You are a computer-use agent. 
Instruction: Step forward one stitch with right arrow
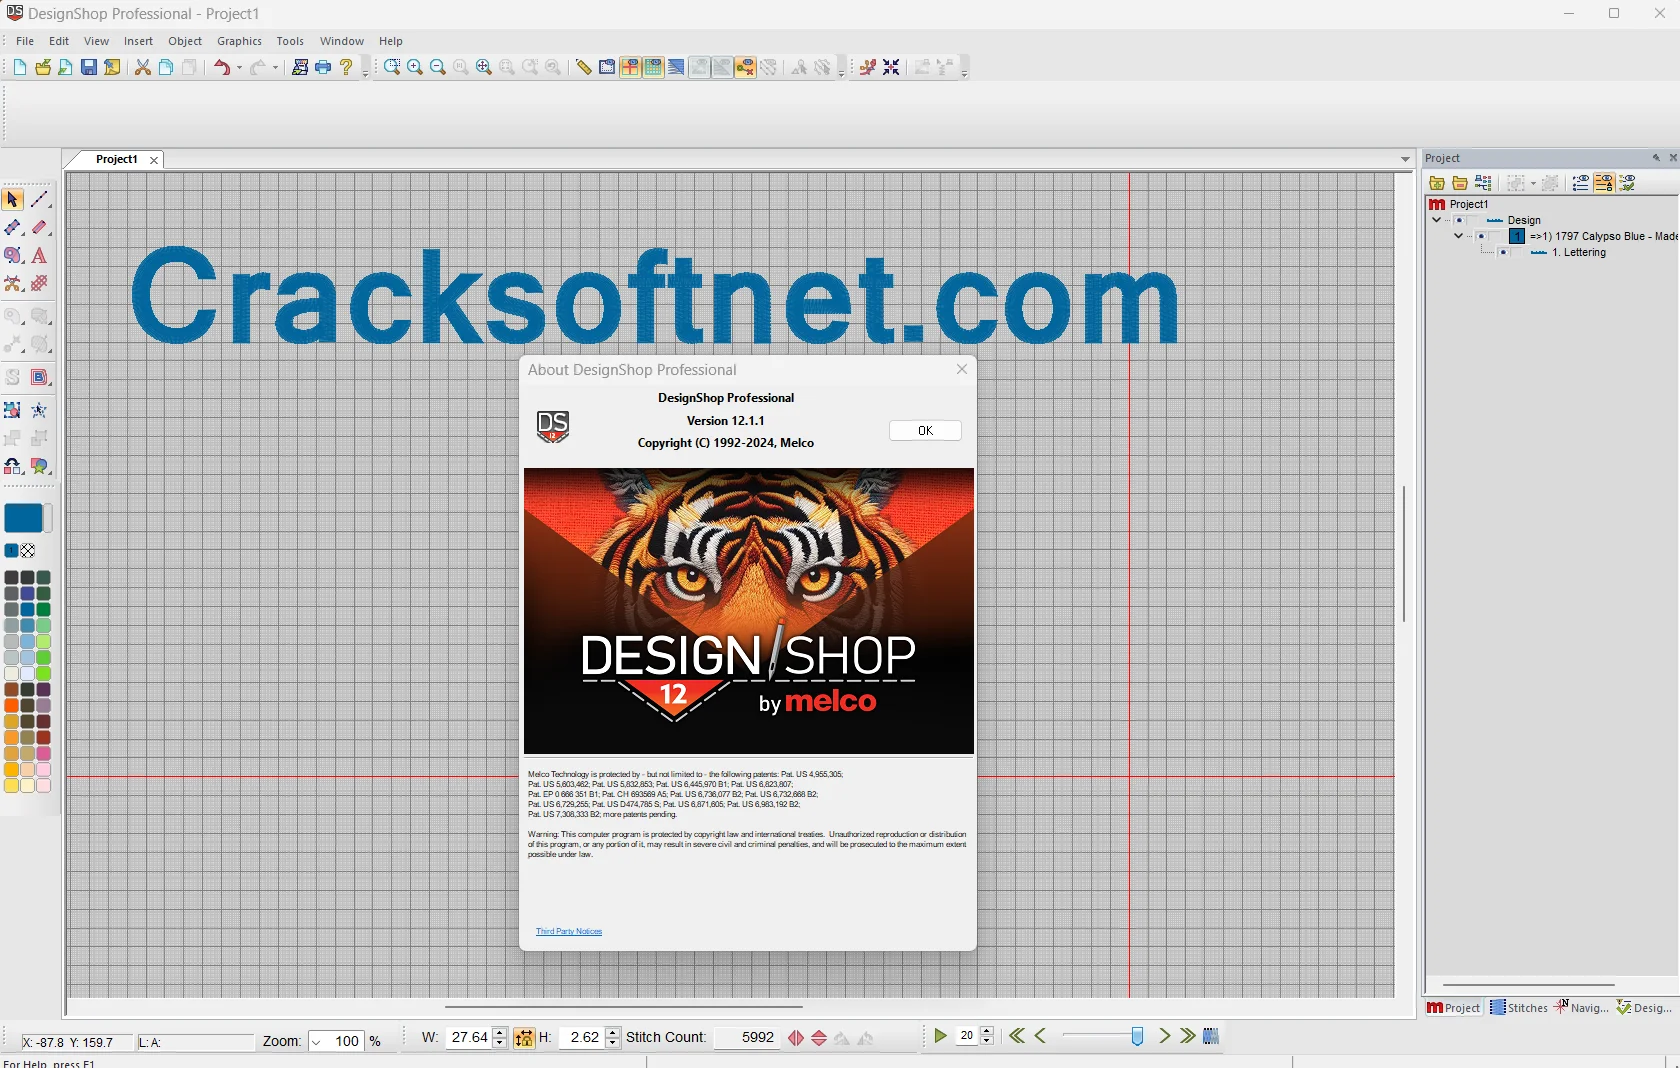[x=1164, y=1036]
